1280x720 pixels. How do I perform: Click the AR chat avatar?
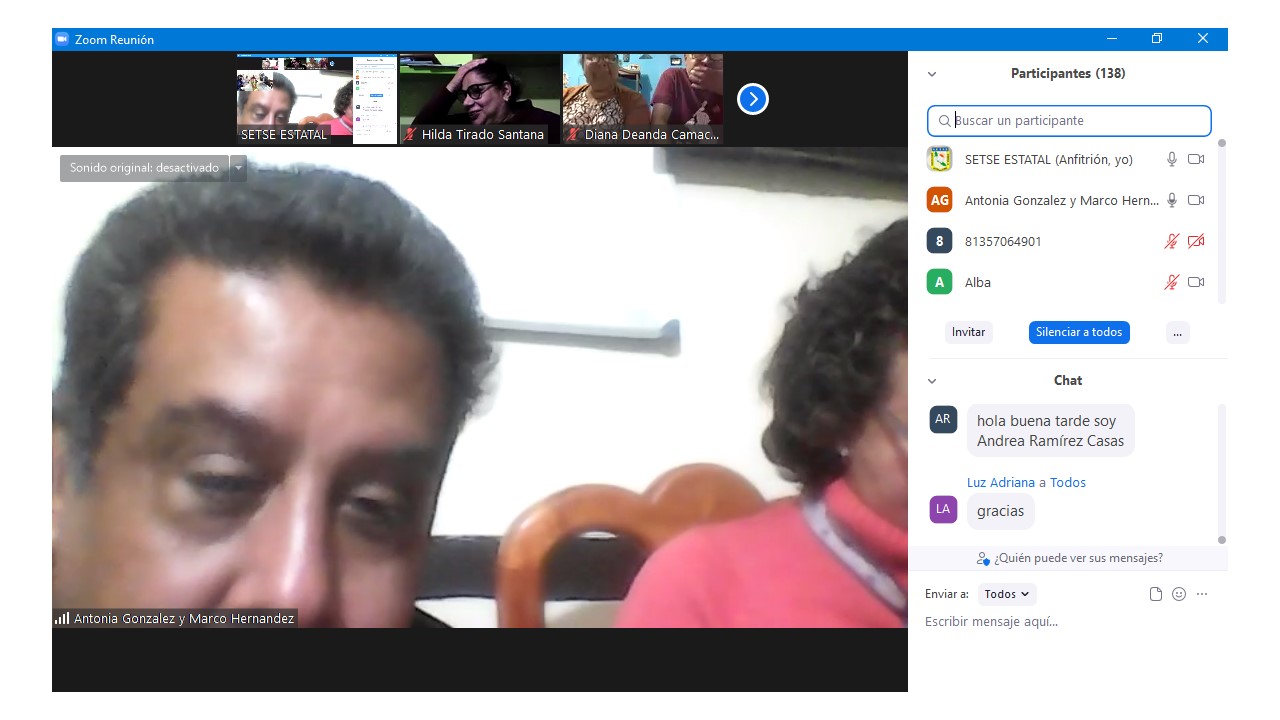[x=943, y=419]
